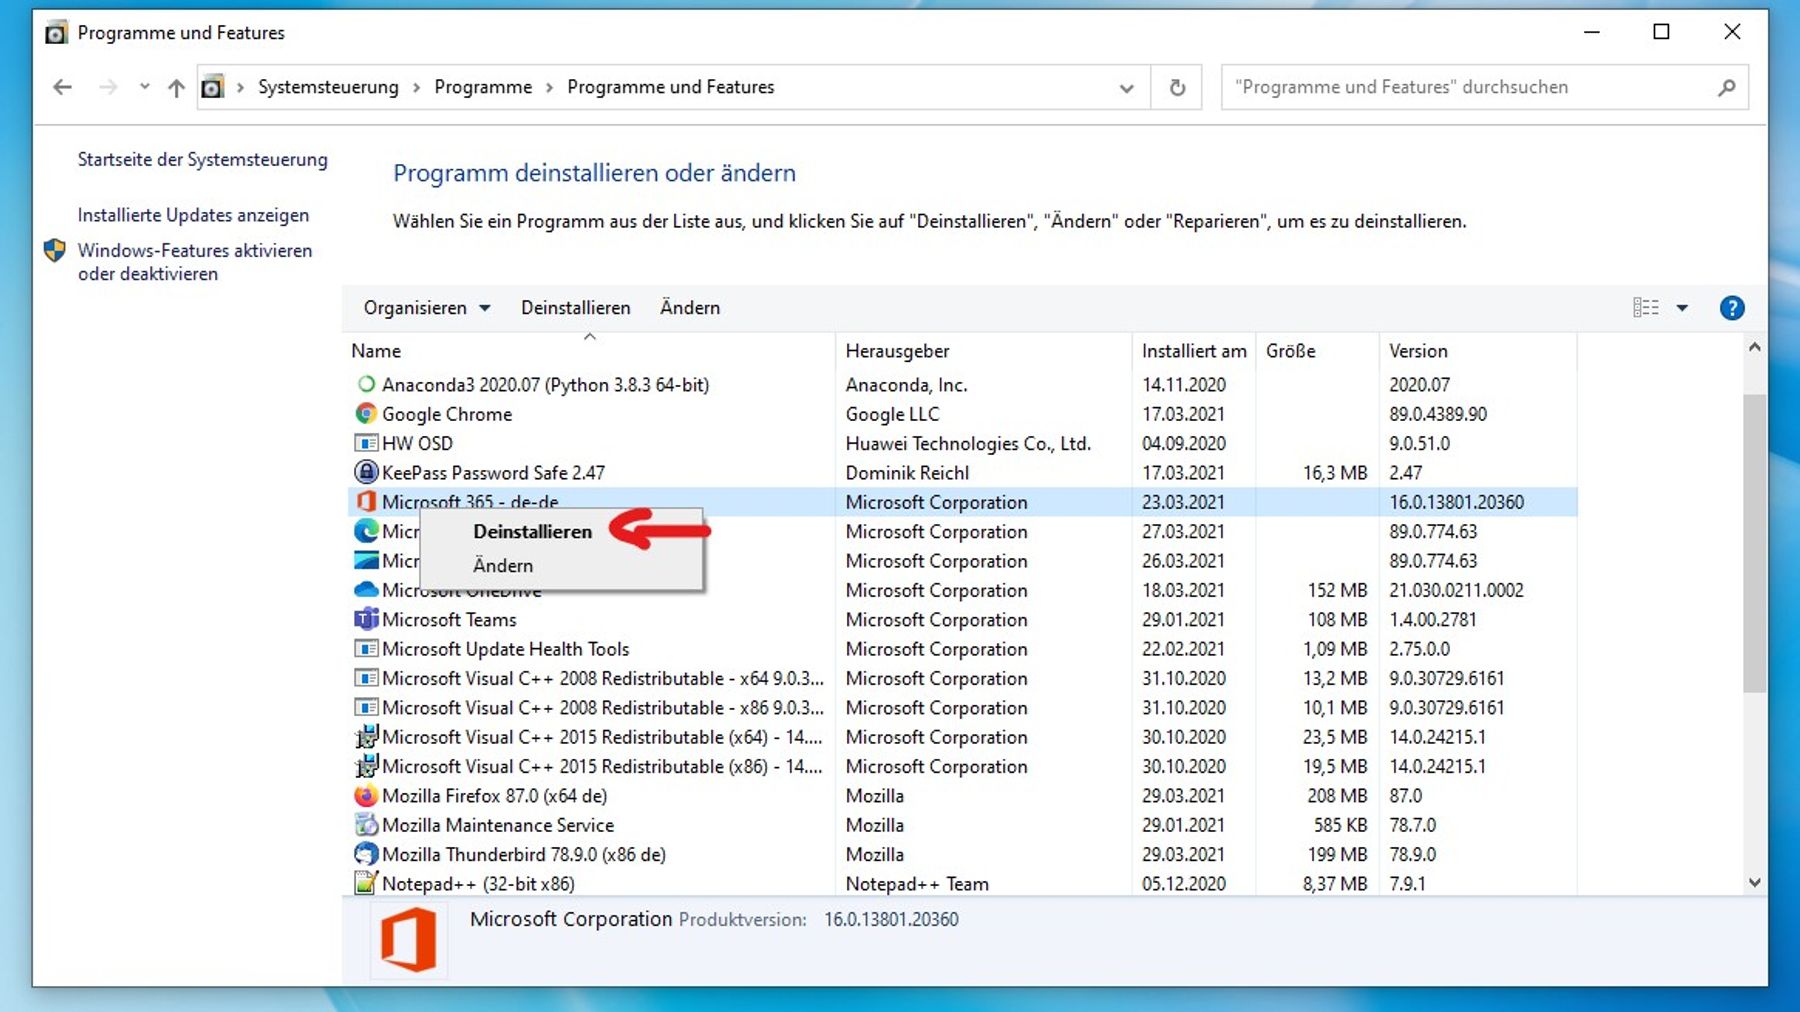Click the KeePass Password Safe icon

point(366,472)
